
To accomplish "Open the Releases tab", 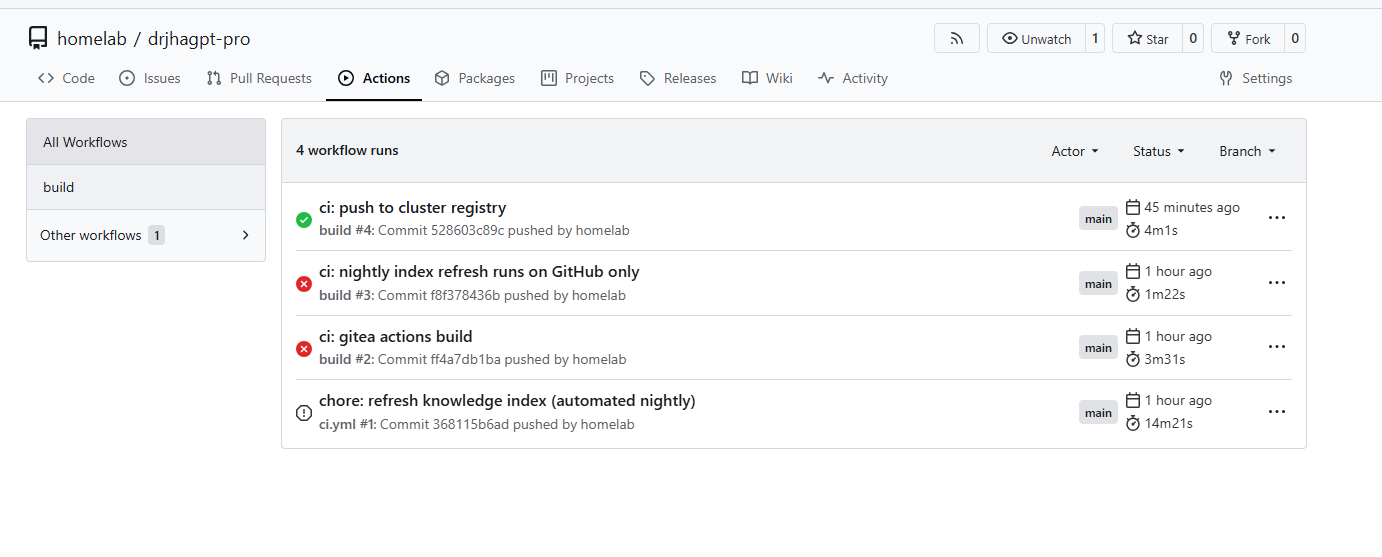I will pyautogui.click(x=678, y=78).
